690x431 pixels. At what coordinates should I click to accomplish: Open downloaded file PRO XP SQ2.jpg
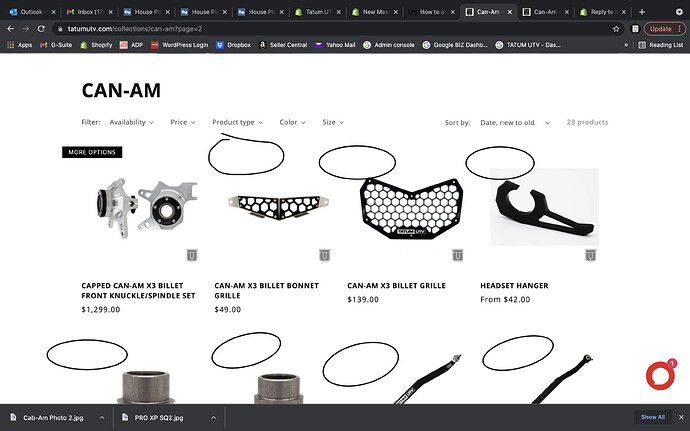point(158,417)
